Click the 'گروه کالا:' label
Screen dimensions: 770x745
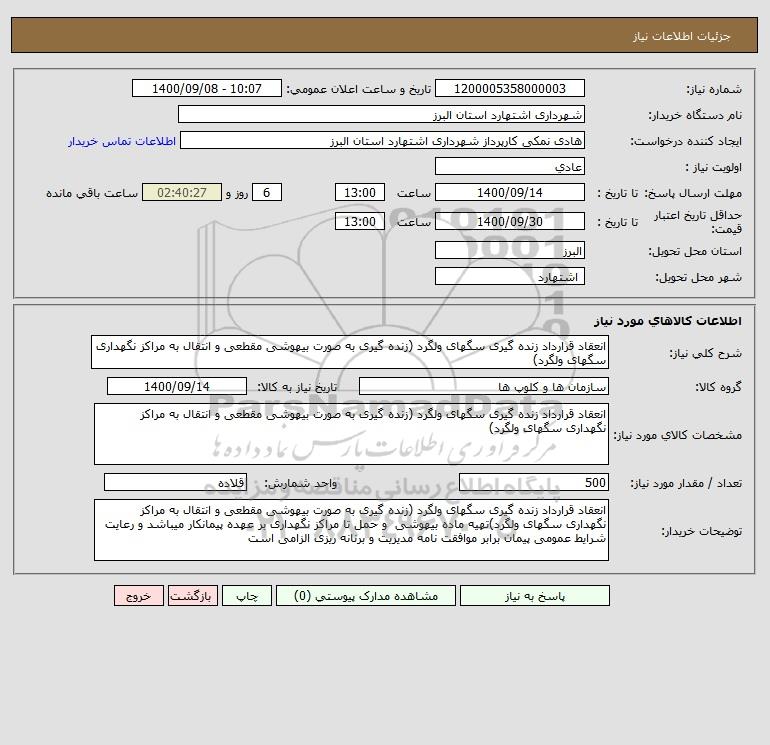coord(718,387)
